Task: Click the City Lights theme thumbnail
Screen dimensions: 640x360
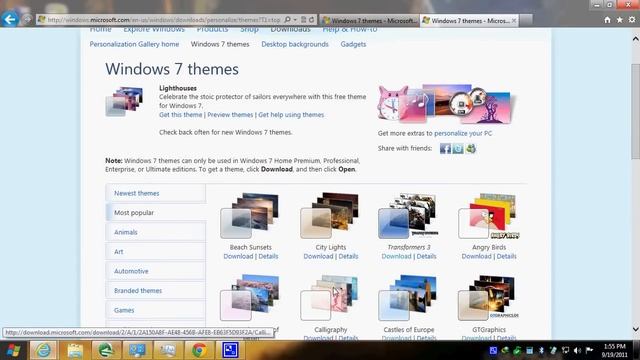Action: point(330,216)
